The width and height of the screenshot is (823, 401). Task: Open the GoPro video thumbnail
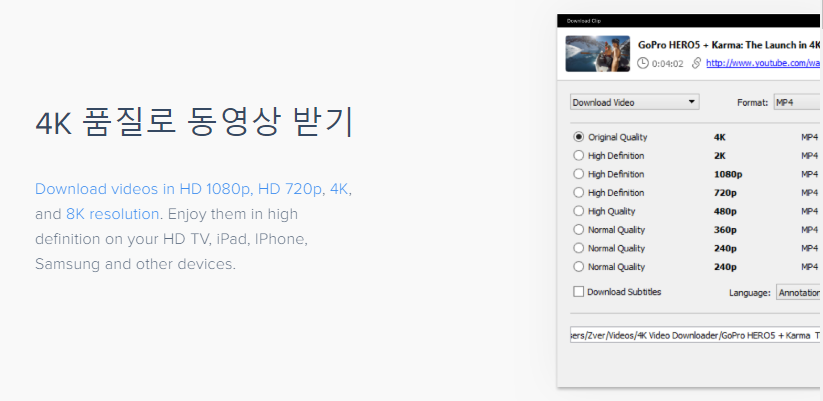(597, 54)
